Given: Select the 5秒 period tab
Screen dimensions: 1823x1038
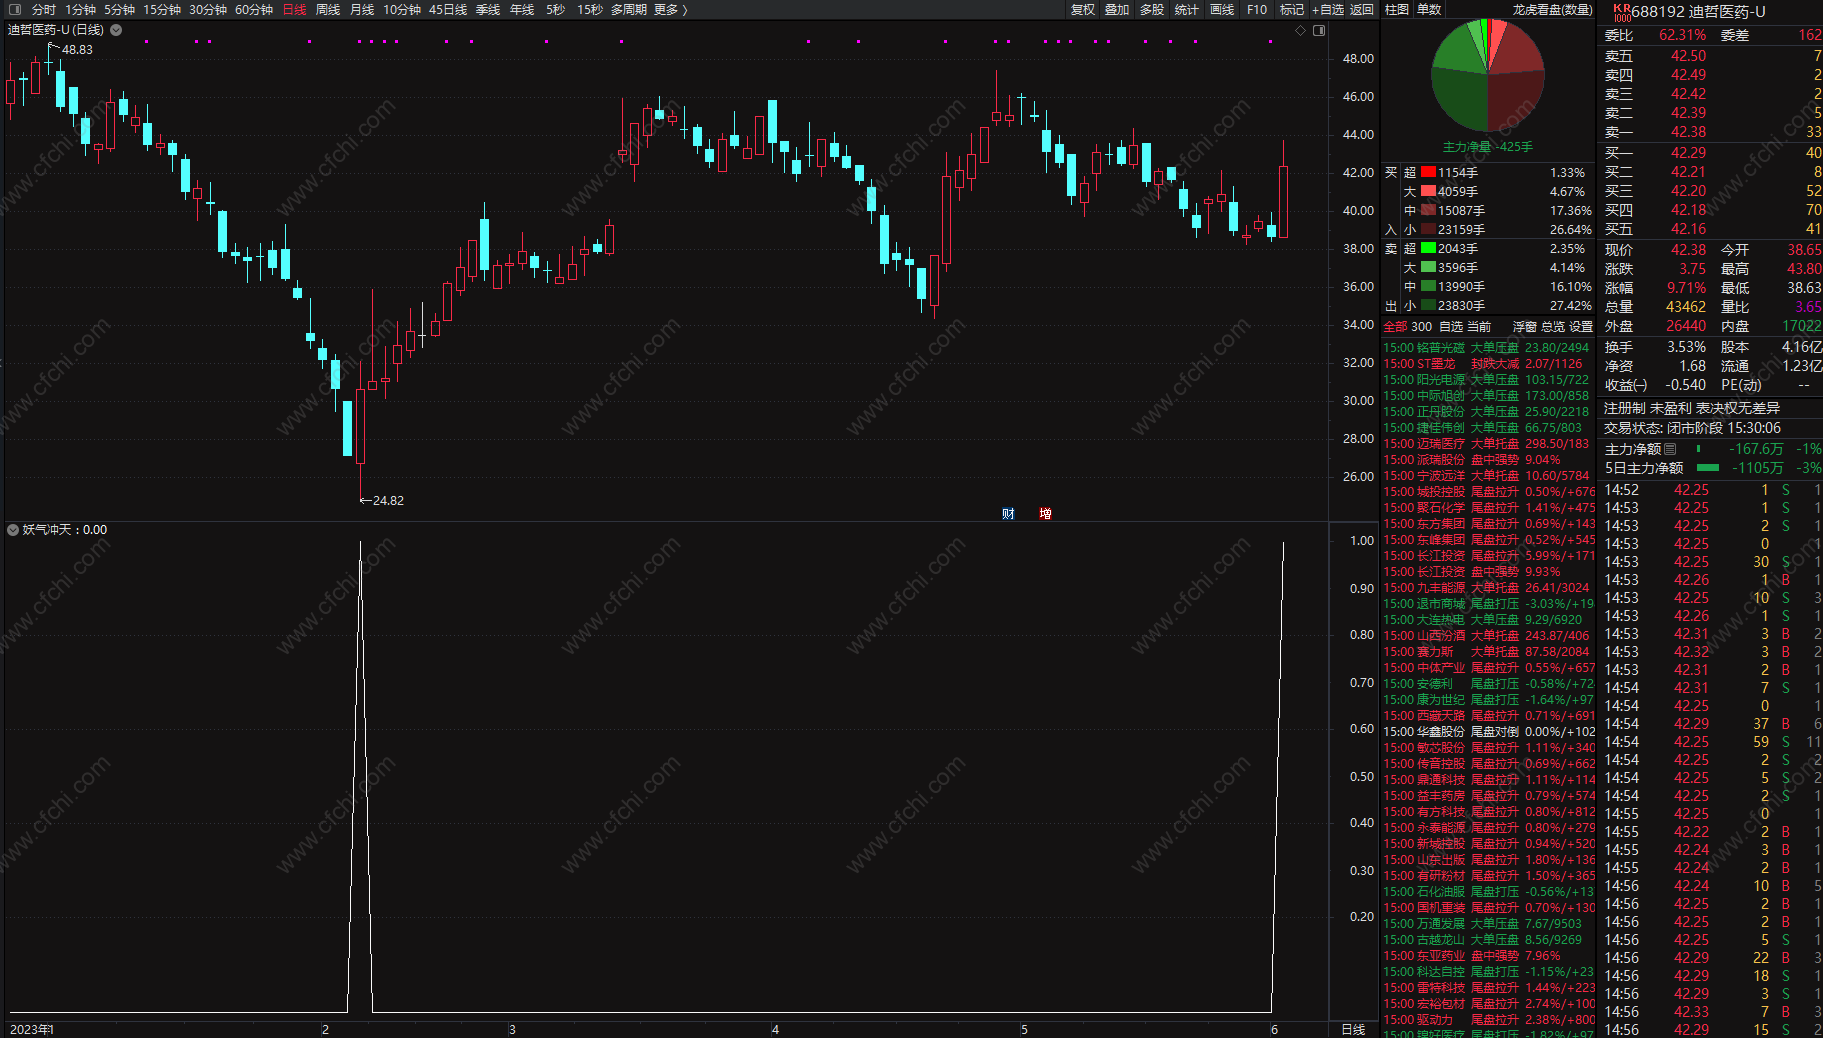Looking at the screenshot, I should click(555, 9).
